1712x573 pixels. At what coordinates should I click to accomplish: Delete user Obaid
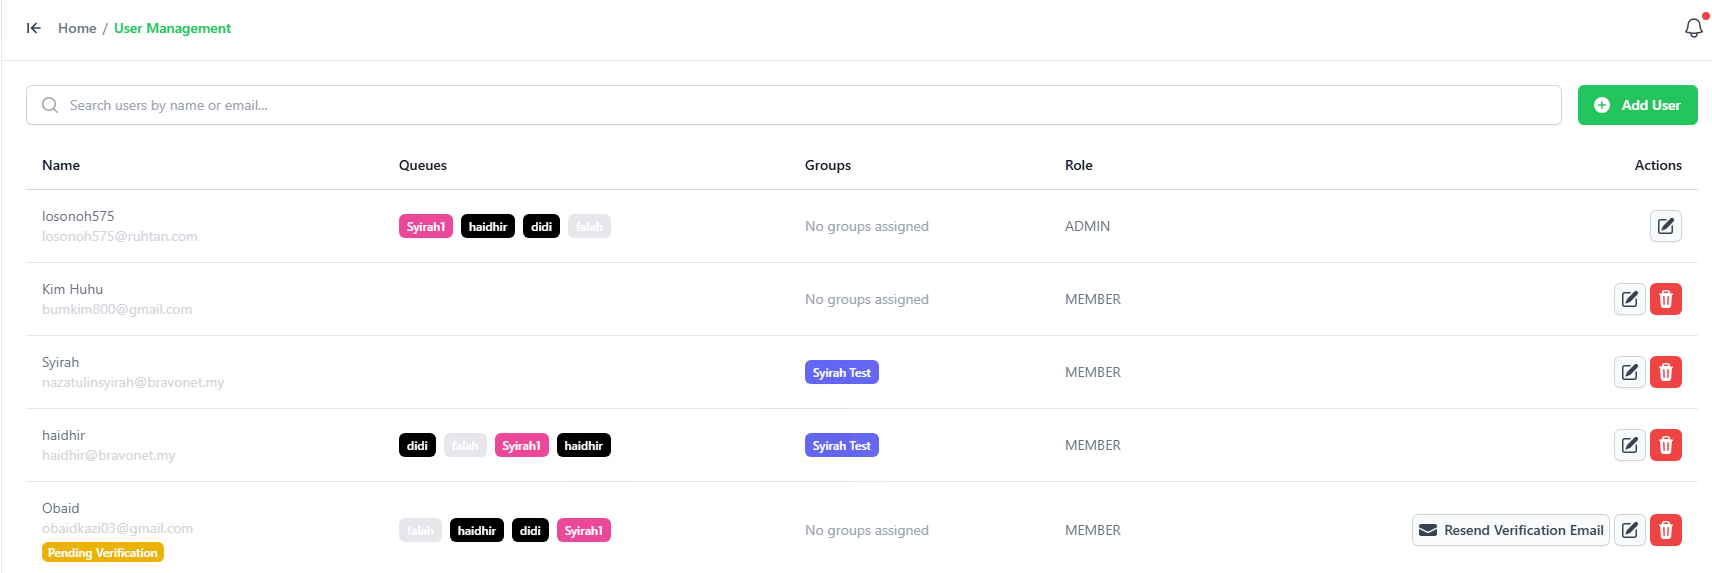(1666, 530)
